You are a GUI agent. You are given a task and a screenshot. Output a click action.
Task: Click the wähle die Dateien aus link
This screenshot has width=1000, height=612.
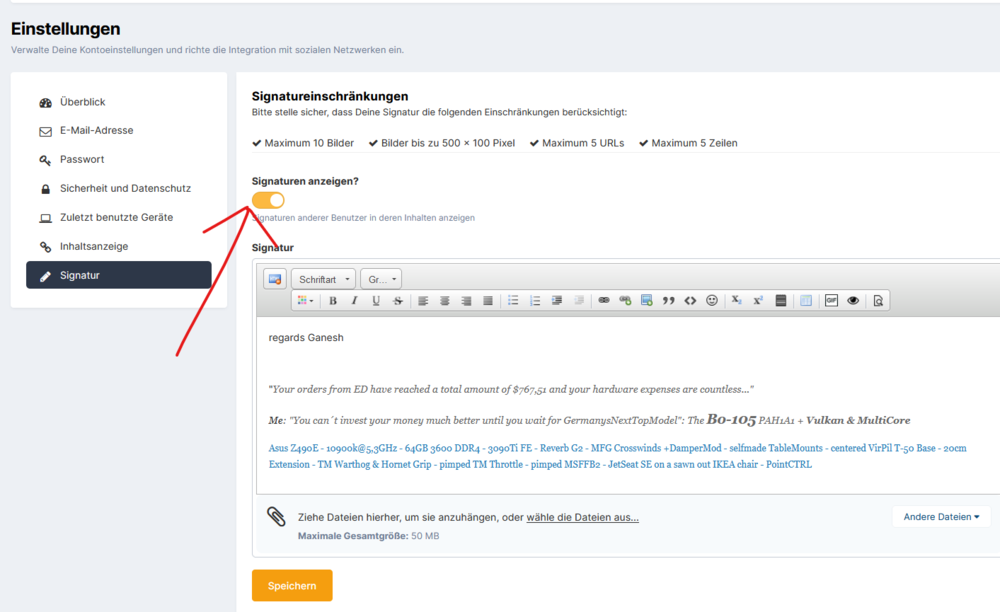click(x=583, y=517)
